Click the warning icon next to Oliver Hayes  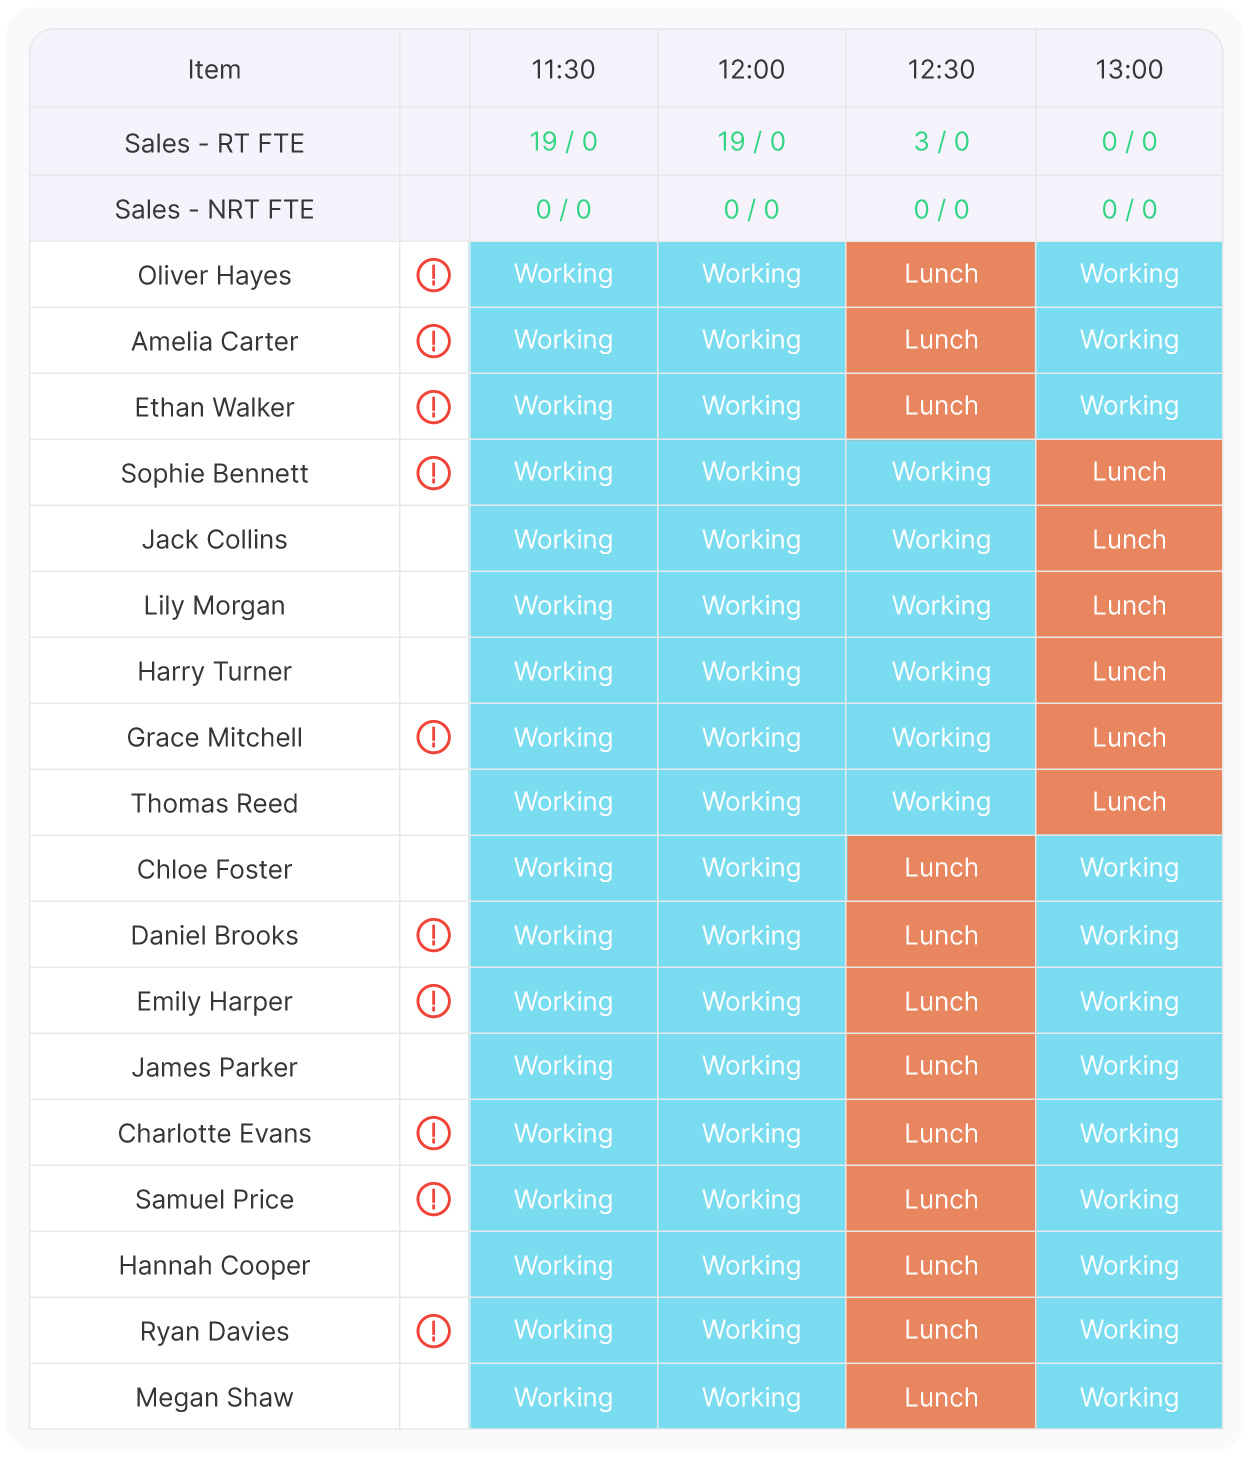433,275
